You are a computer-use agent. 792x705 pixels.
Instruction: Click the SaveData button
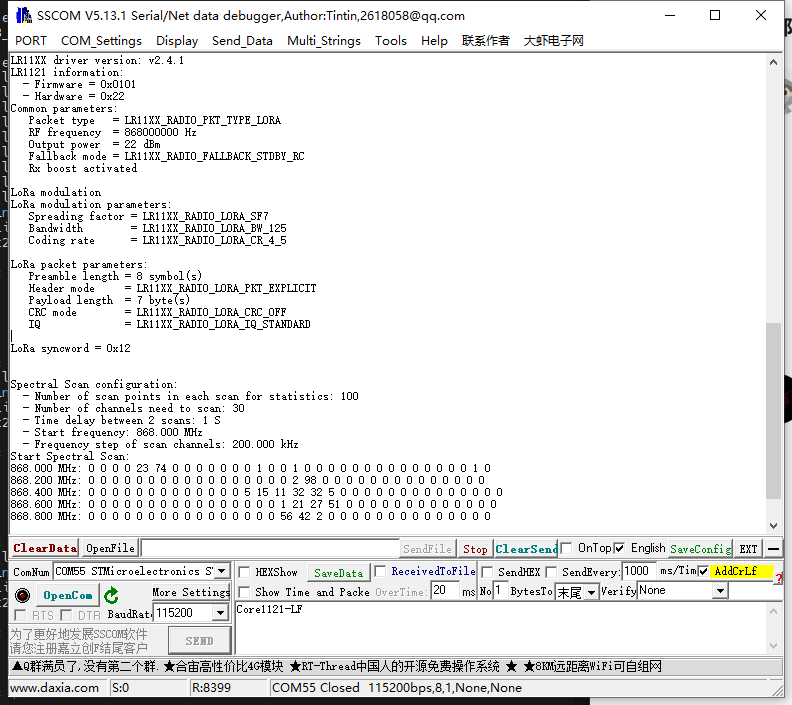coord(338,573)
